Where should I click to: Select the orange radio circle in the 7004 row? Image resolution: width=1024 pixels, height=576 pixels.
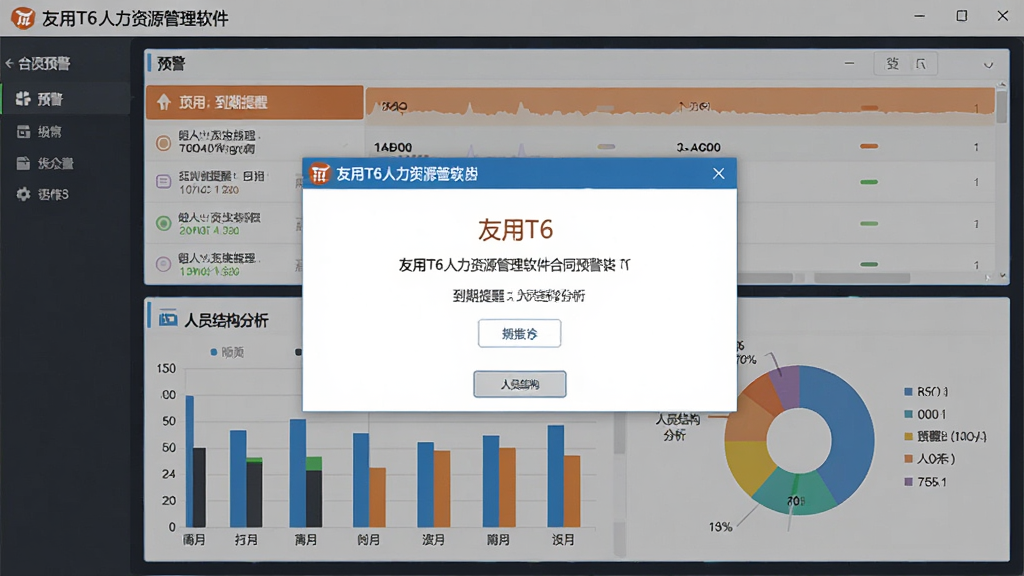[x=163, y=142]
